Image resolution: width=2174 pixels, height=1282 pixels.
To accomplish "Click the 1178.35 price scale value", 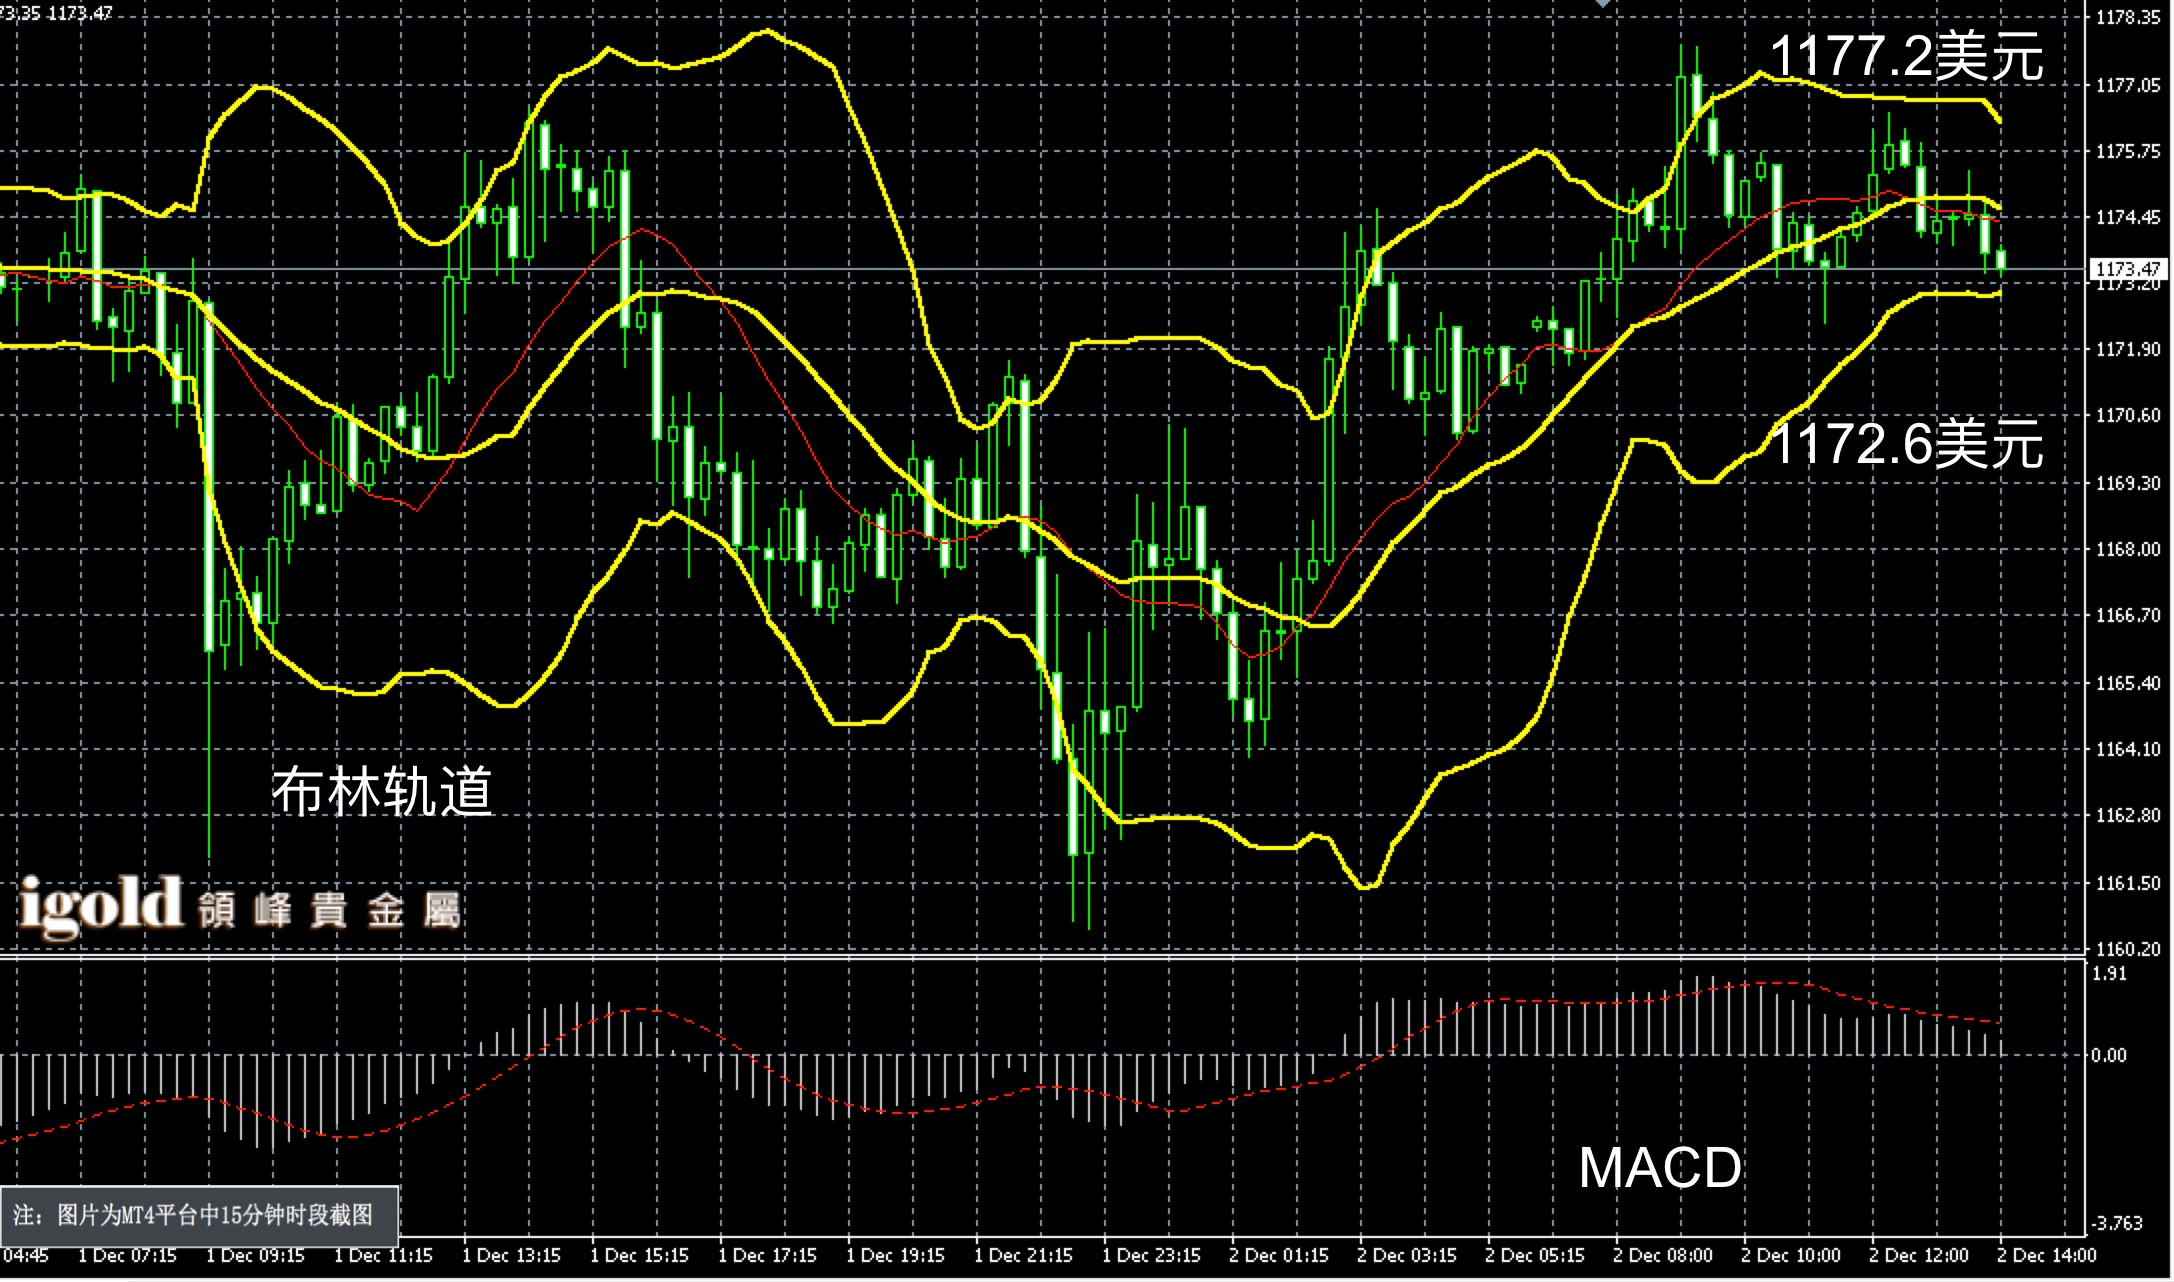I will pos(2127,17).
